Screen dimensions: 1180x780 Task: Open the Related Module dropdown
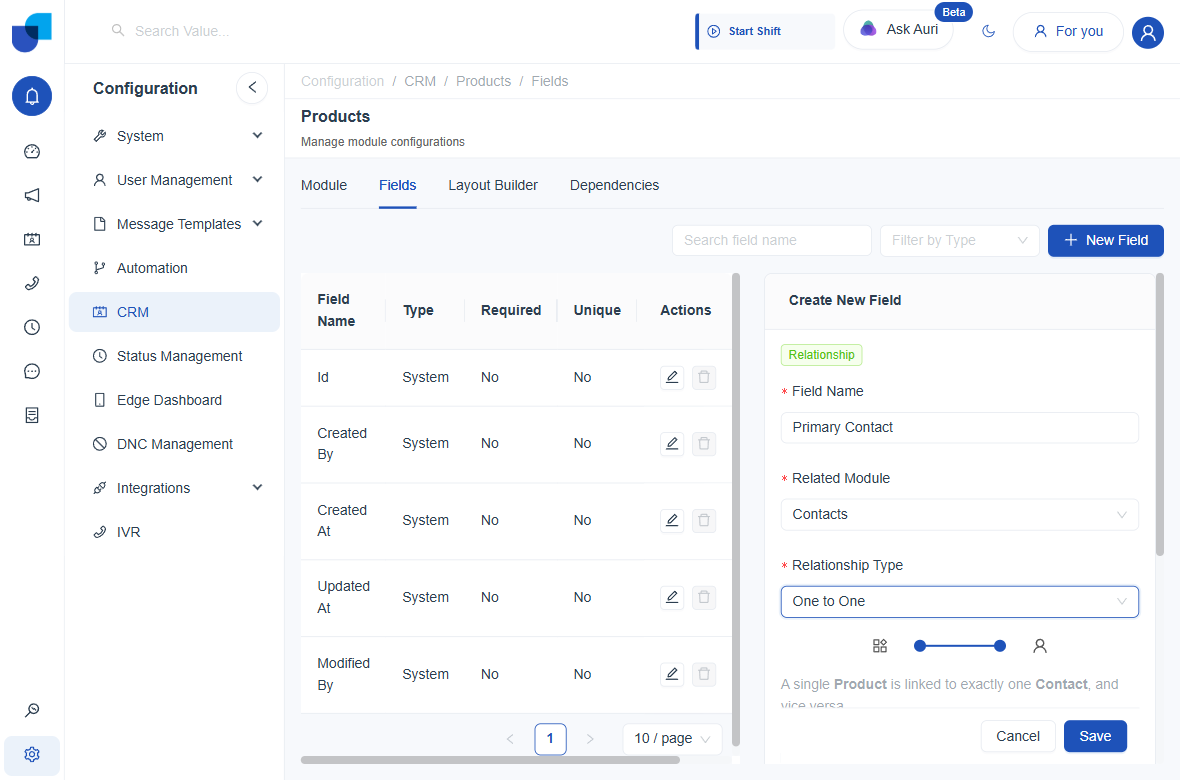point(960,515)
